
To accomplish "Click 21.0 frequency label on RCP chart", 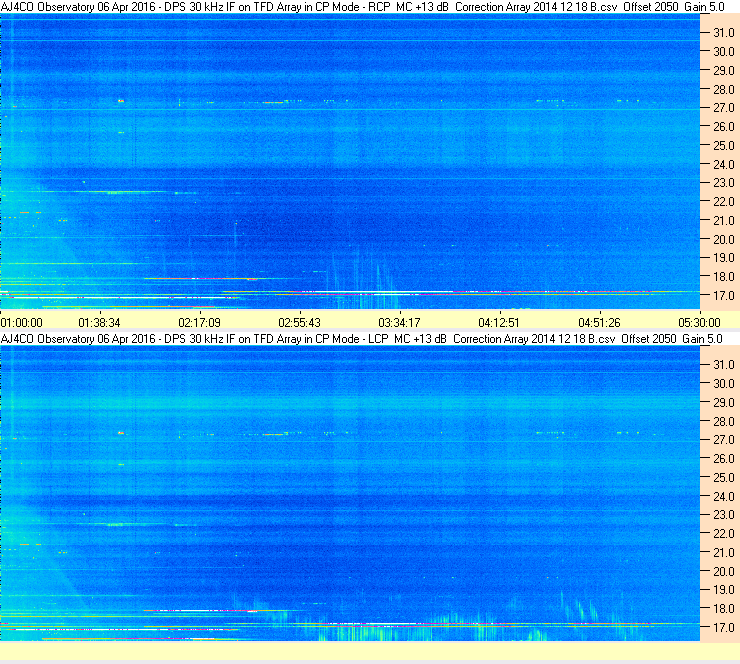I will 724,221.
